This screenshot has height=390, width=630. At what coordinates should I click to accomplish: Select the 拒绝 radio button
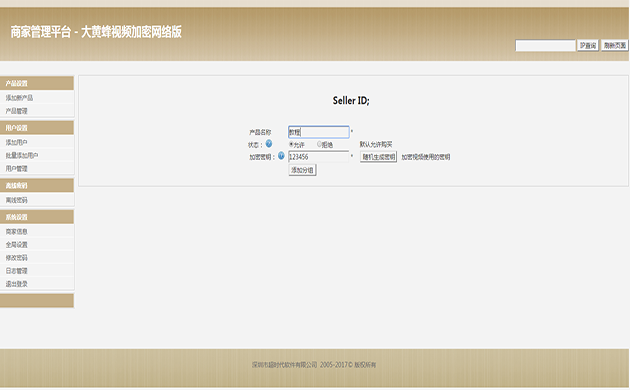(319, 144)
